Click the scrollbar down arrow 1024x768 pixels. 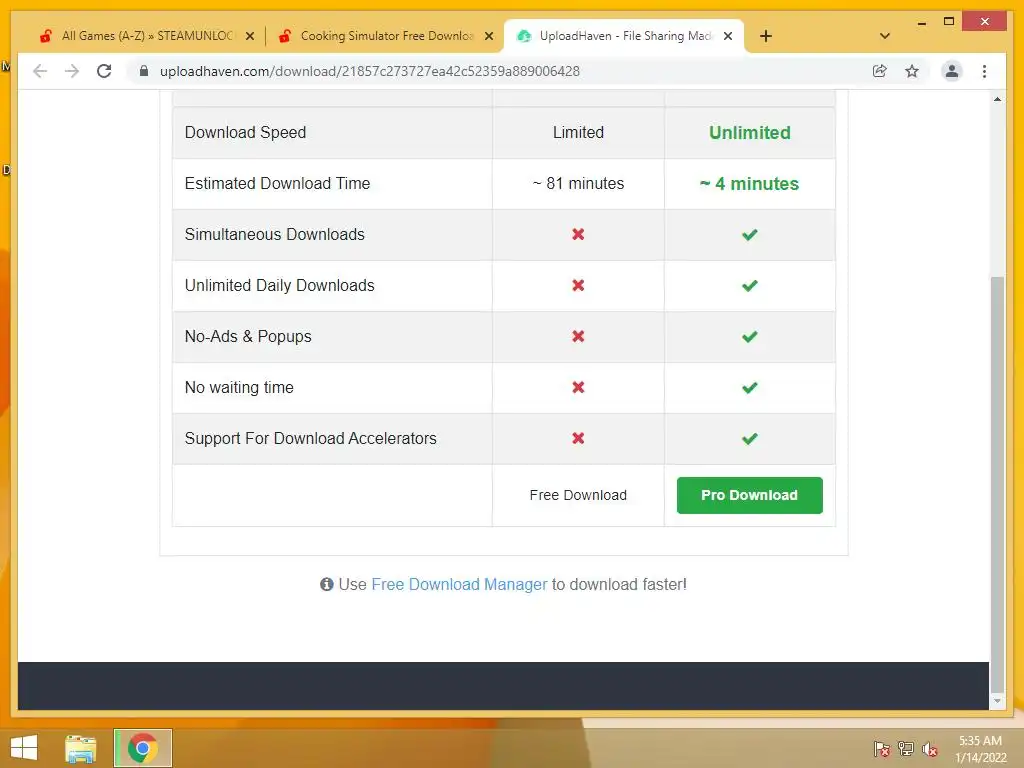pos(997,701)
